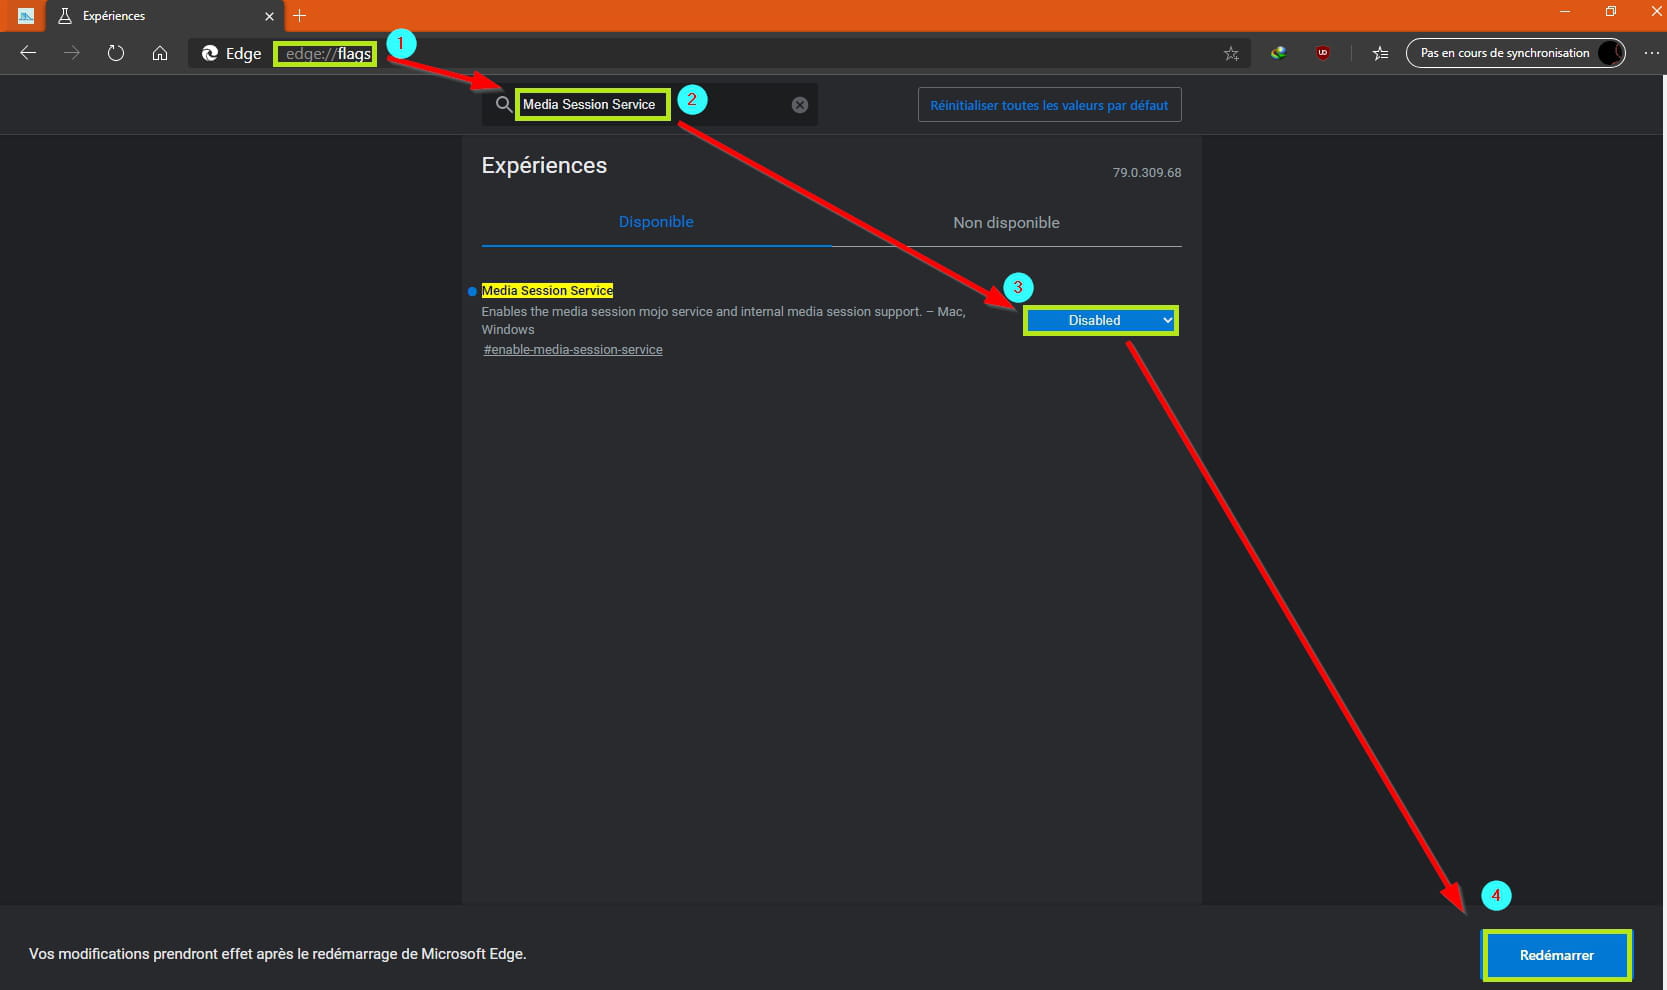Select the Expériences browser tab

[165, 16]
